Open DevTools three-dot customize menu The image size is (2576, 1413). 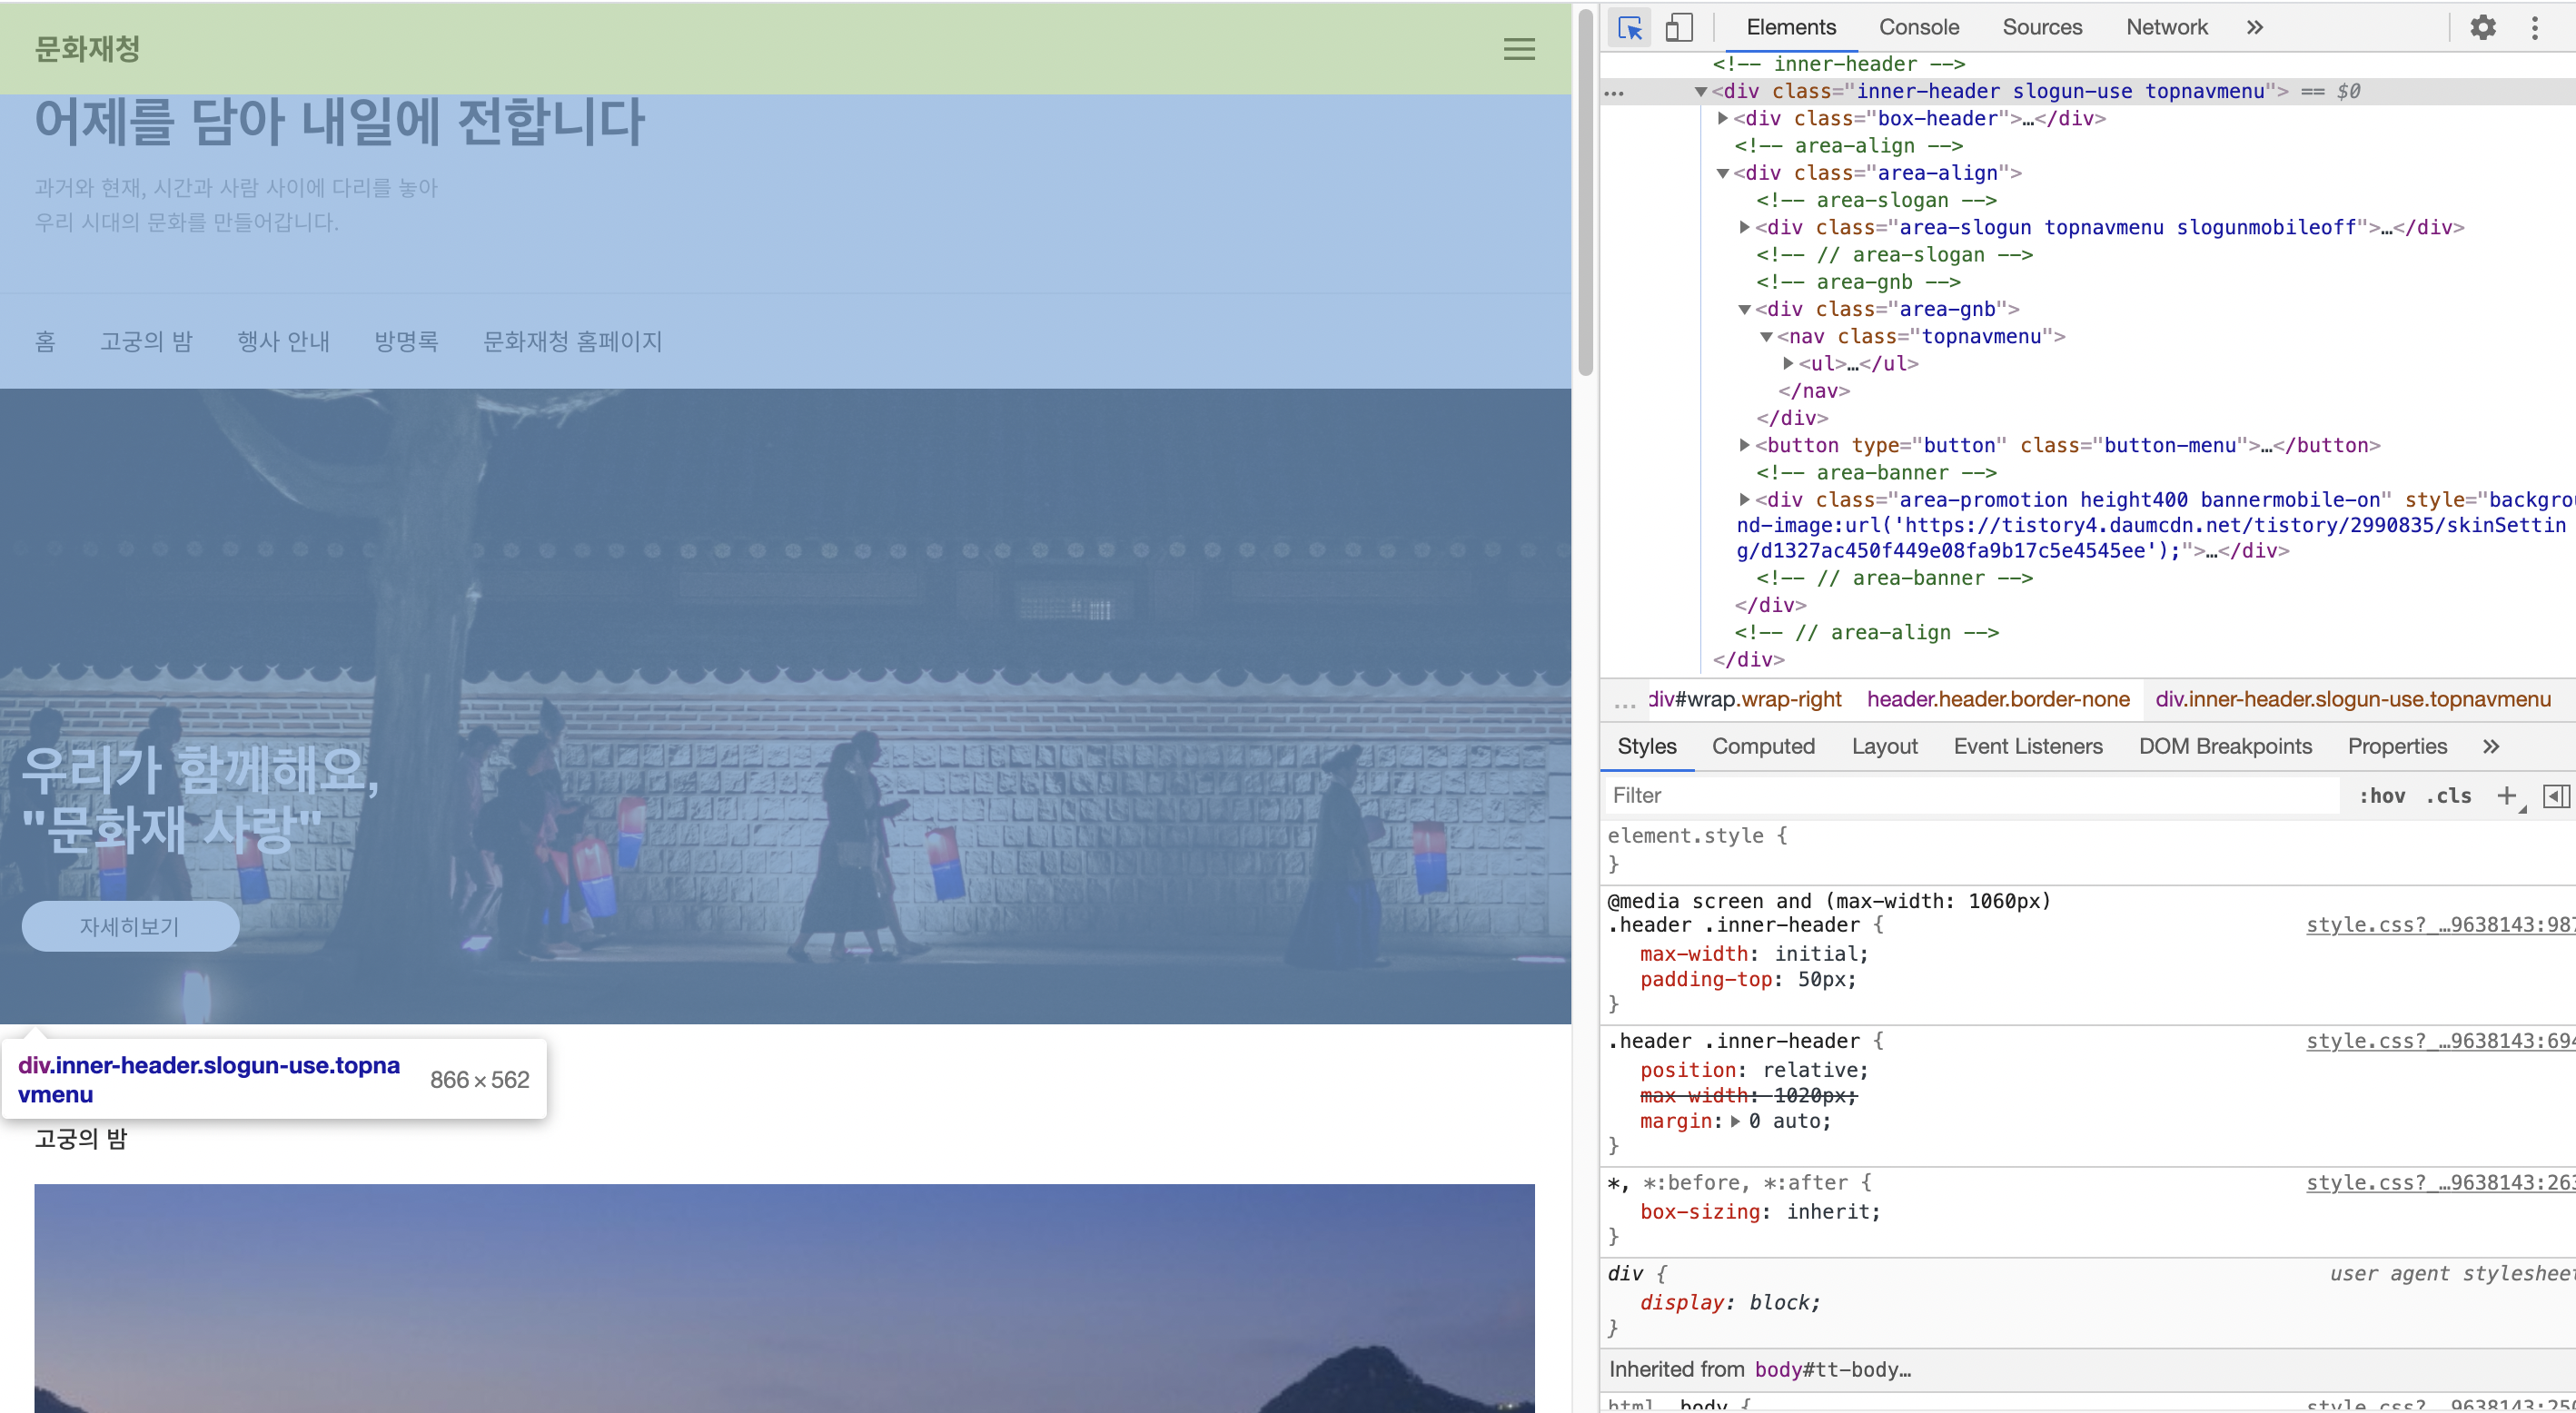click(2534, 28)
